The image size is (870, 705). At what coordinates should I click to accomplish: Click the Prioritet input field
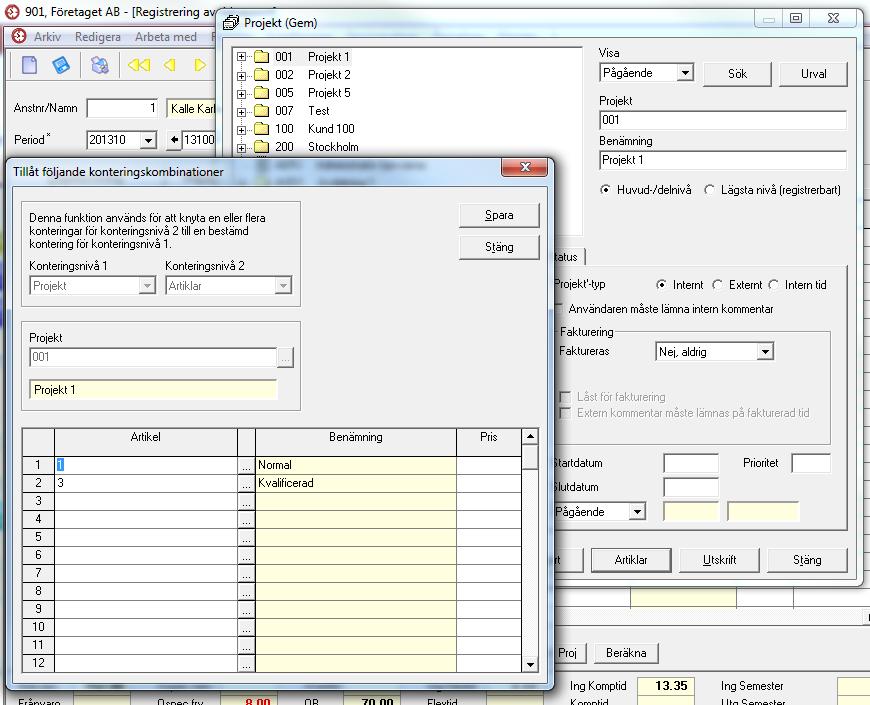[811, 463]
